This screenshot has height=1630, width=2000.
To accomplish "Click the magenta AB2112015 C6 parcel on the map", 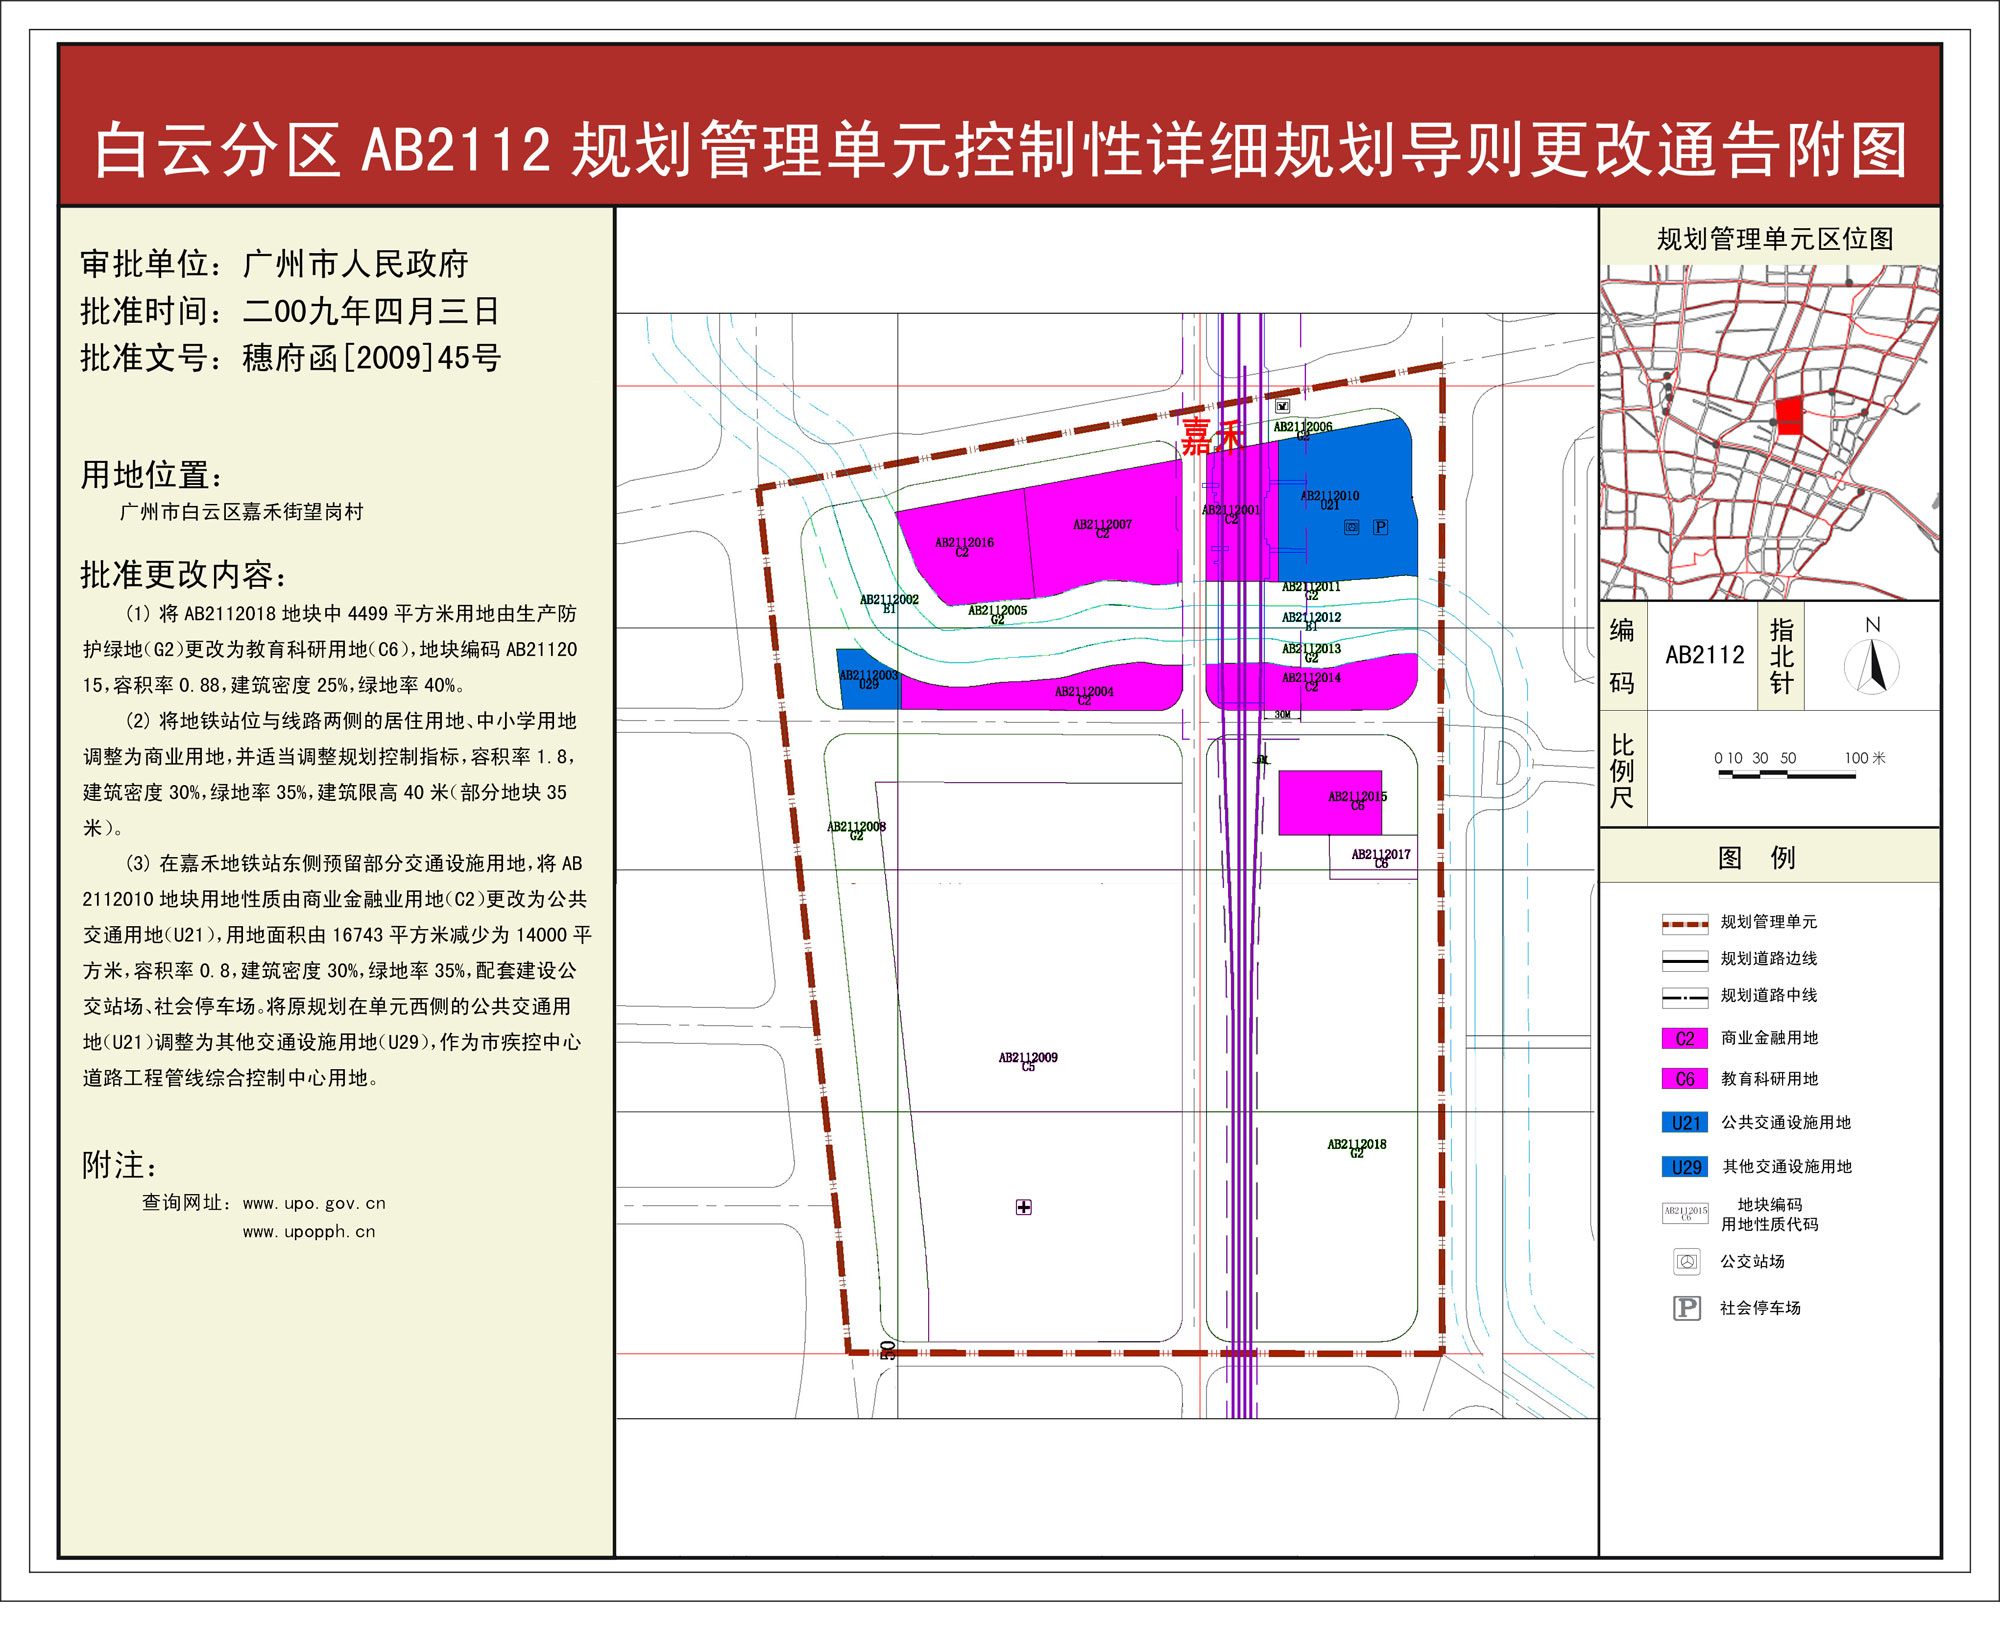I will coord(1329,803).
